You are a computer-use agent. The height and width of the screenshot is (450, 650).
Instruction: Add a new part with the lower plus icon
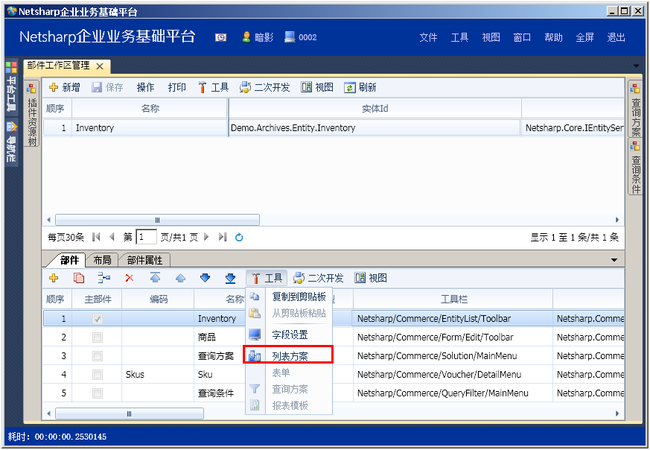coord(53,278)
